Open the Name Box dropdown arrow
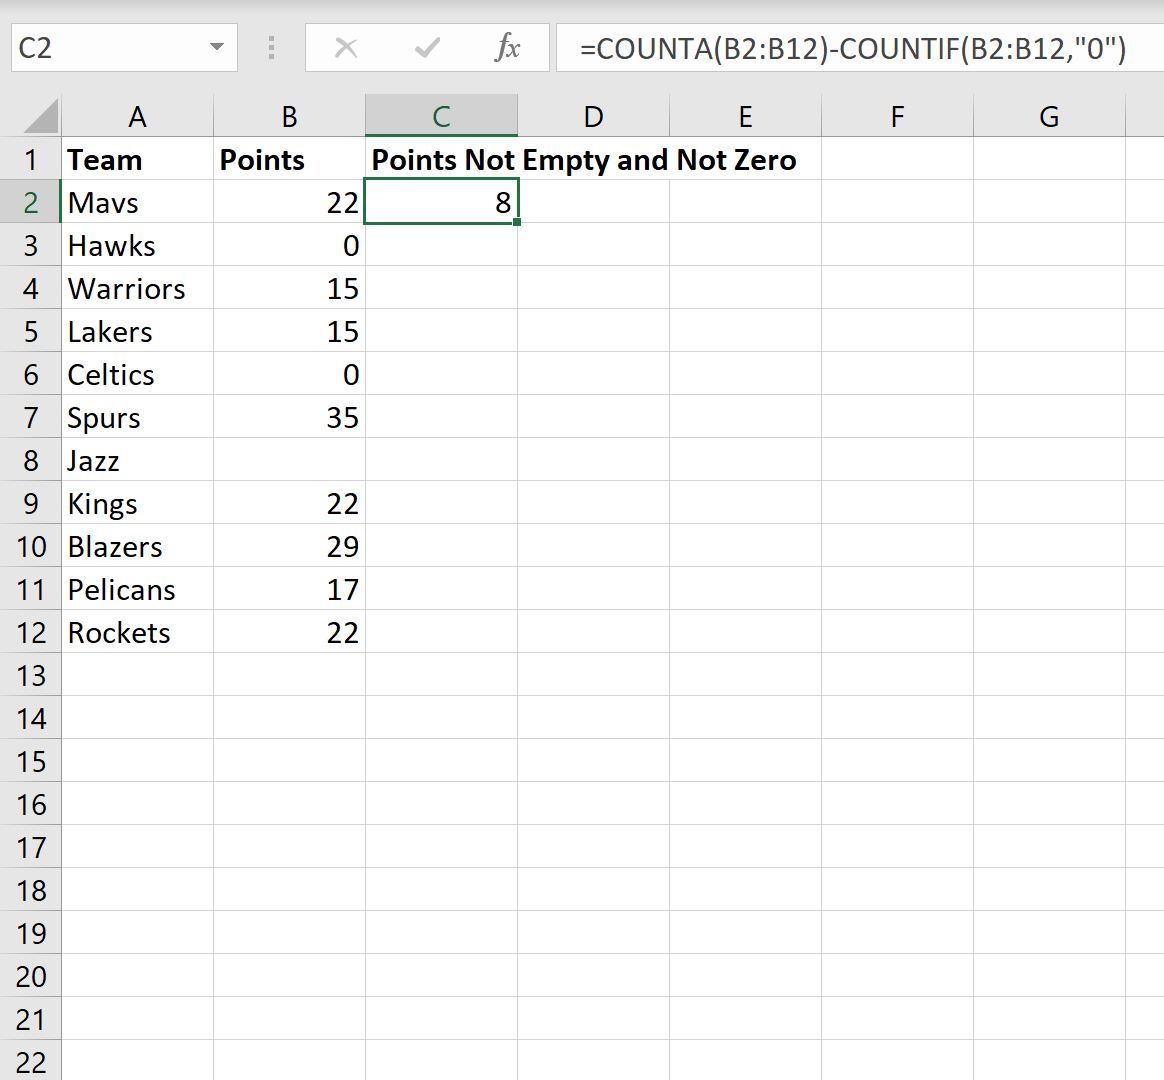Screen dimensions: 1164x1080 pyautogui.click(x=217, y=48)
